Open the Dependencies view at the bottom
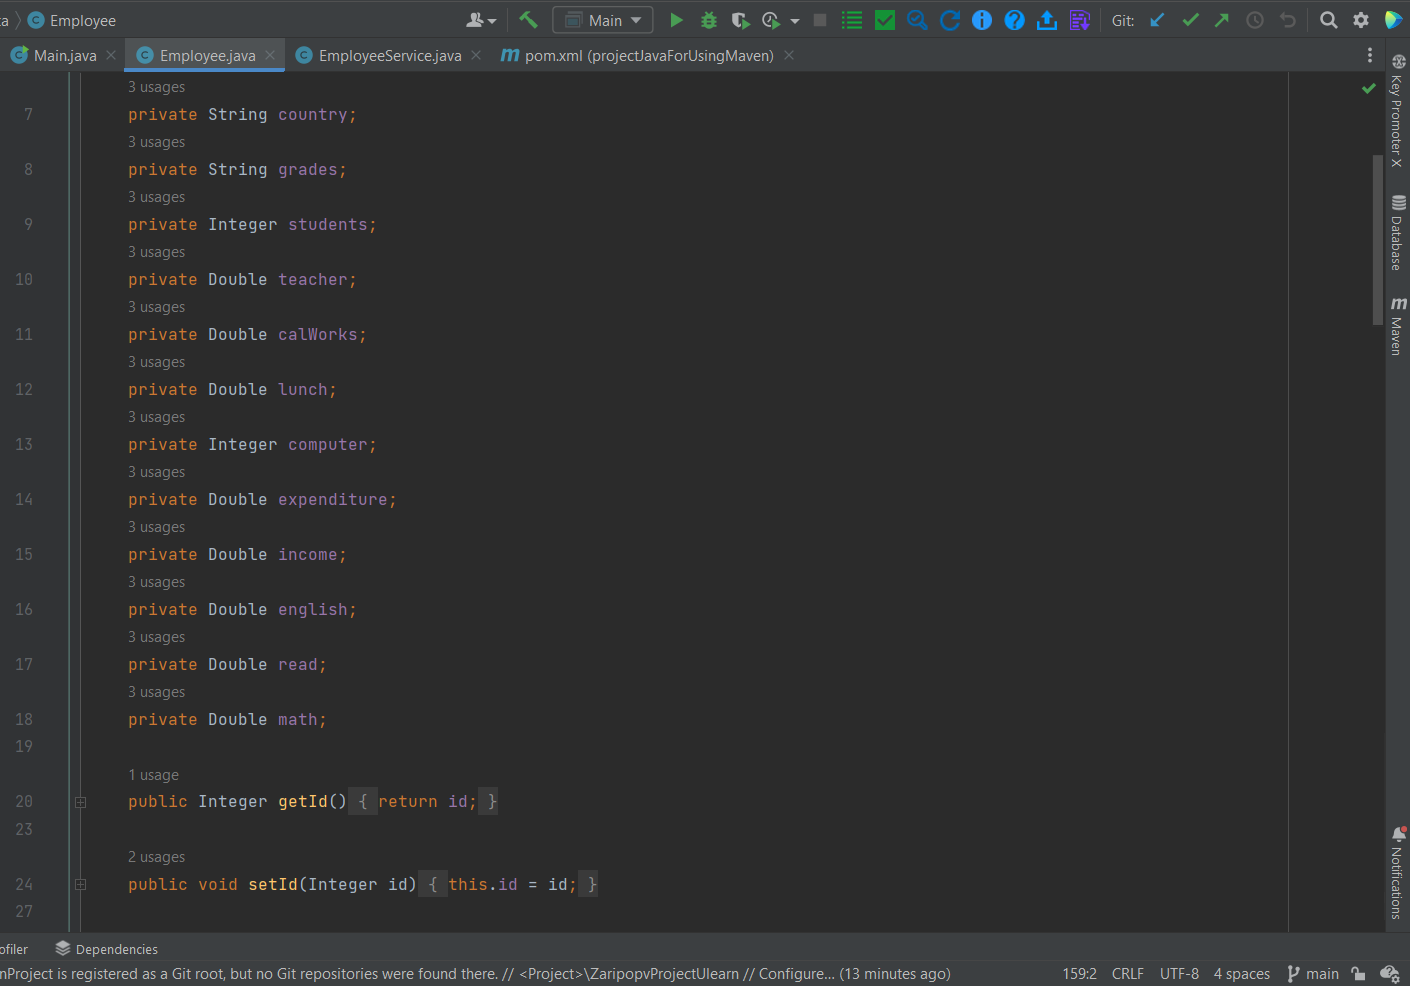This screenshot has width=1410, height=986. click(x=115, y=948)
